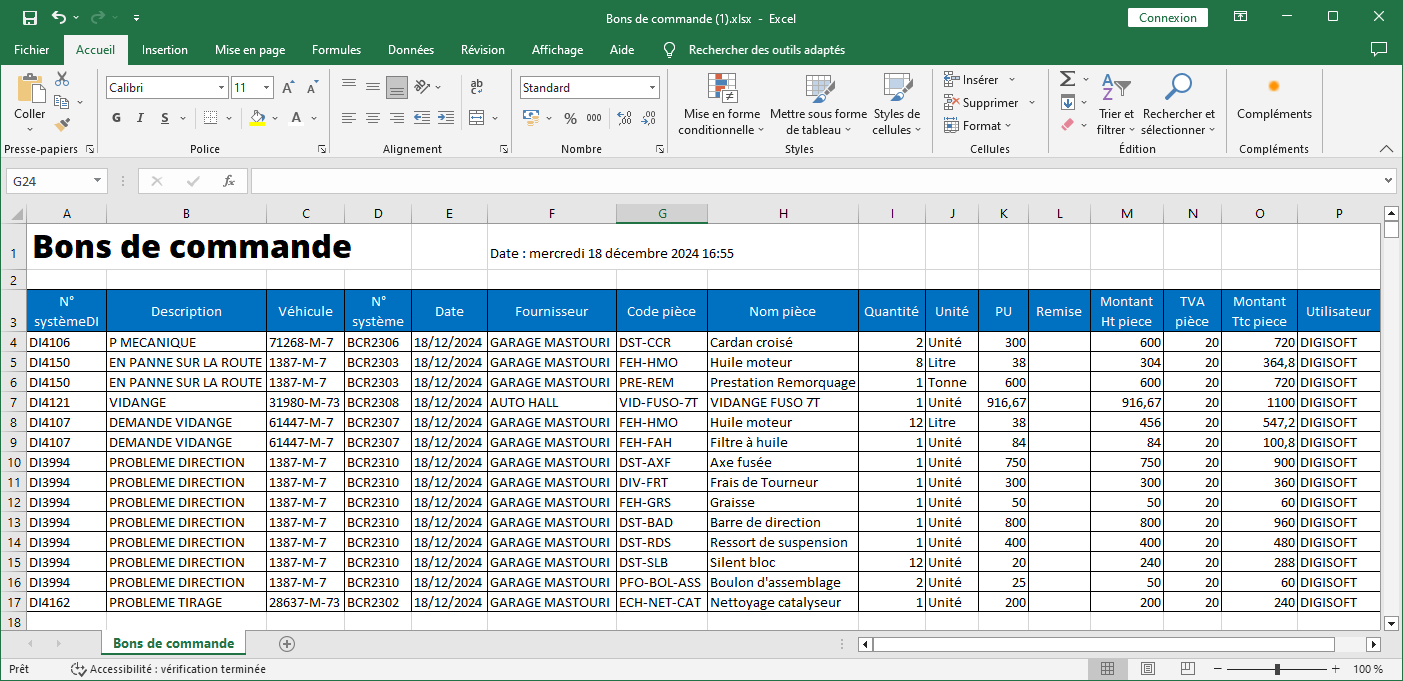
Task: Click the Undo arrow icon
Action: 59,18
